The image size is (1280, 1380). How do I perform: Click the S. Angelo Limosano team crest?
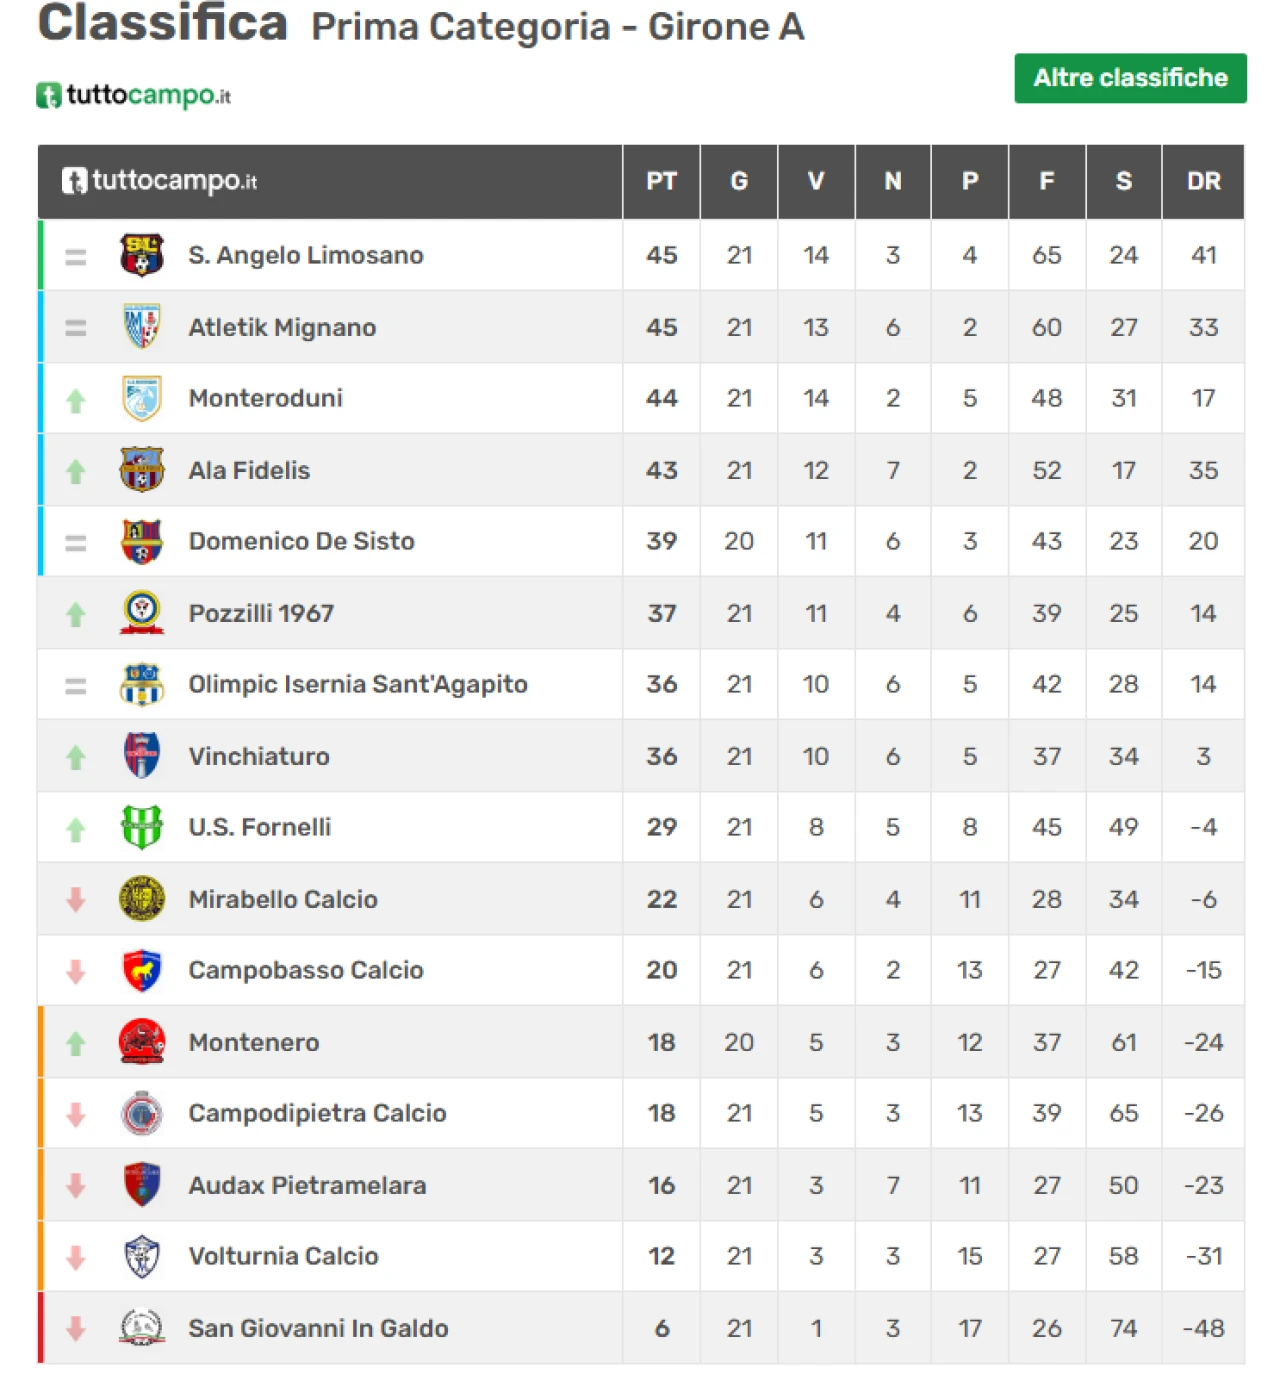[142, 255]
